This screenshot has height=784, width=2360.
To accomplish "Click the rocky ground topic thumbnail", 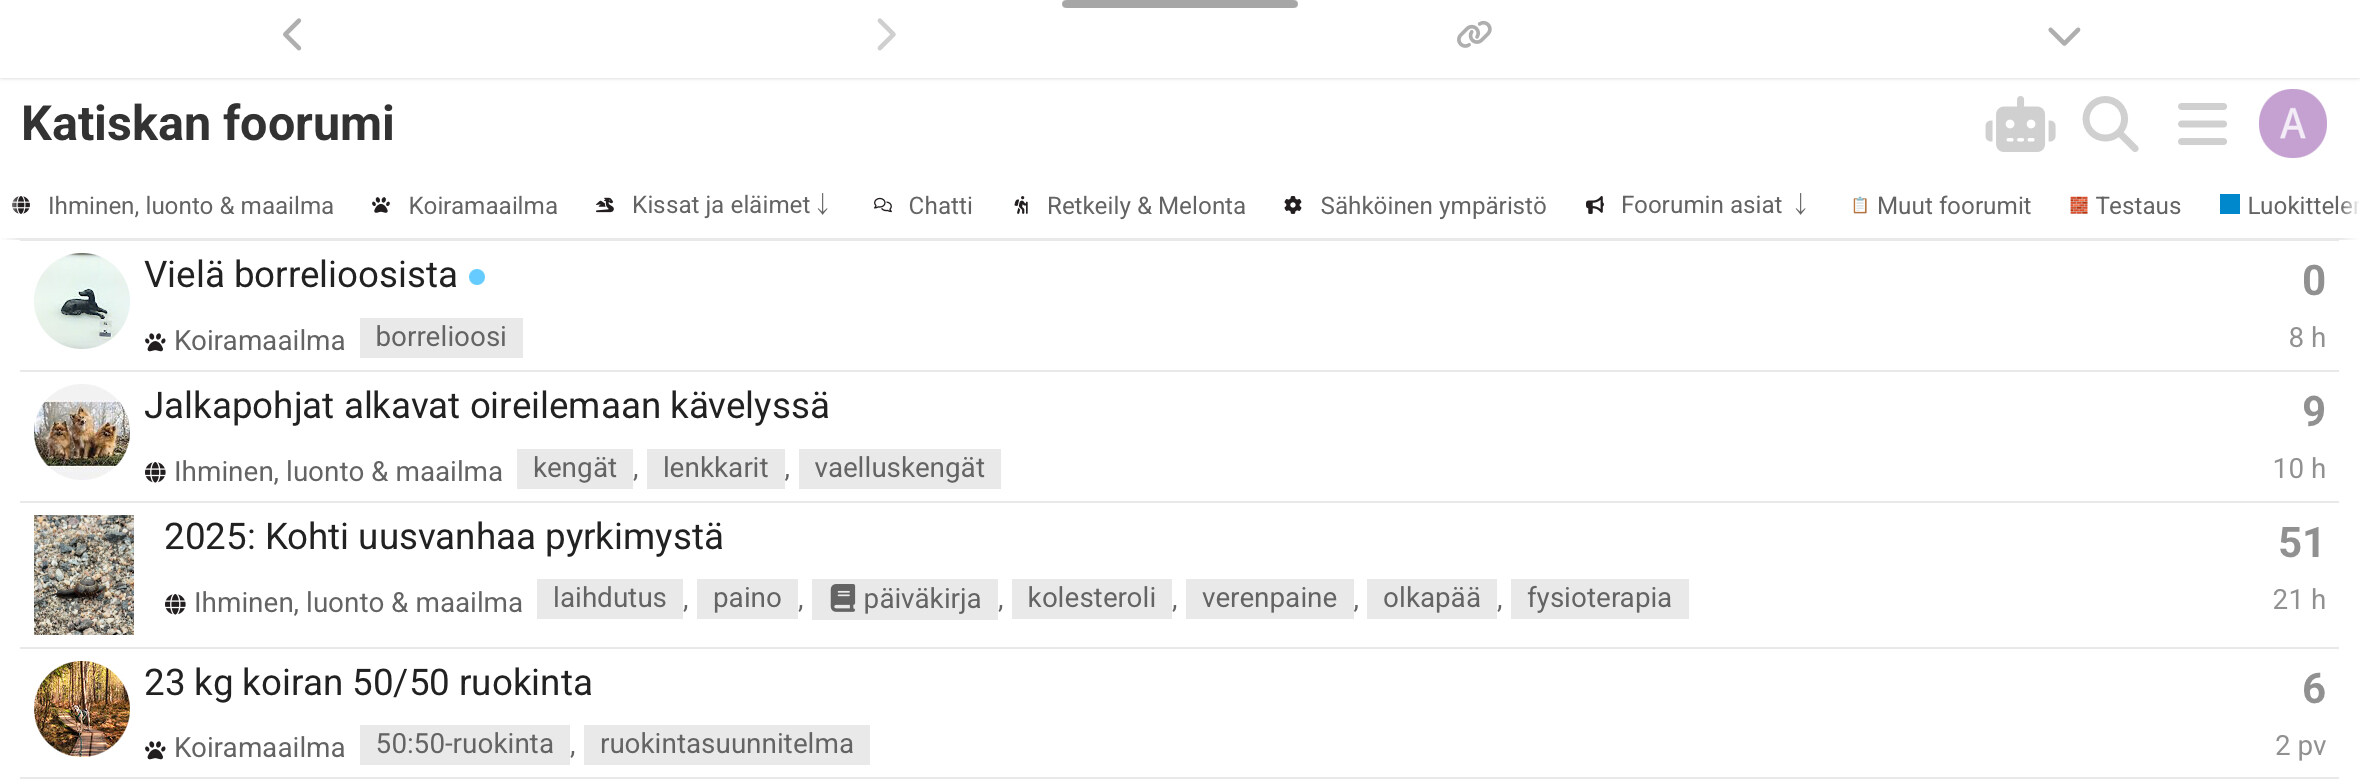I will (84, 575).
